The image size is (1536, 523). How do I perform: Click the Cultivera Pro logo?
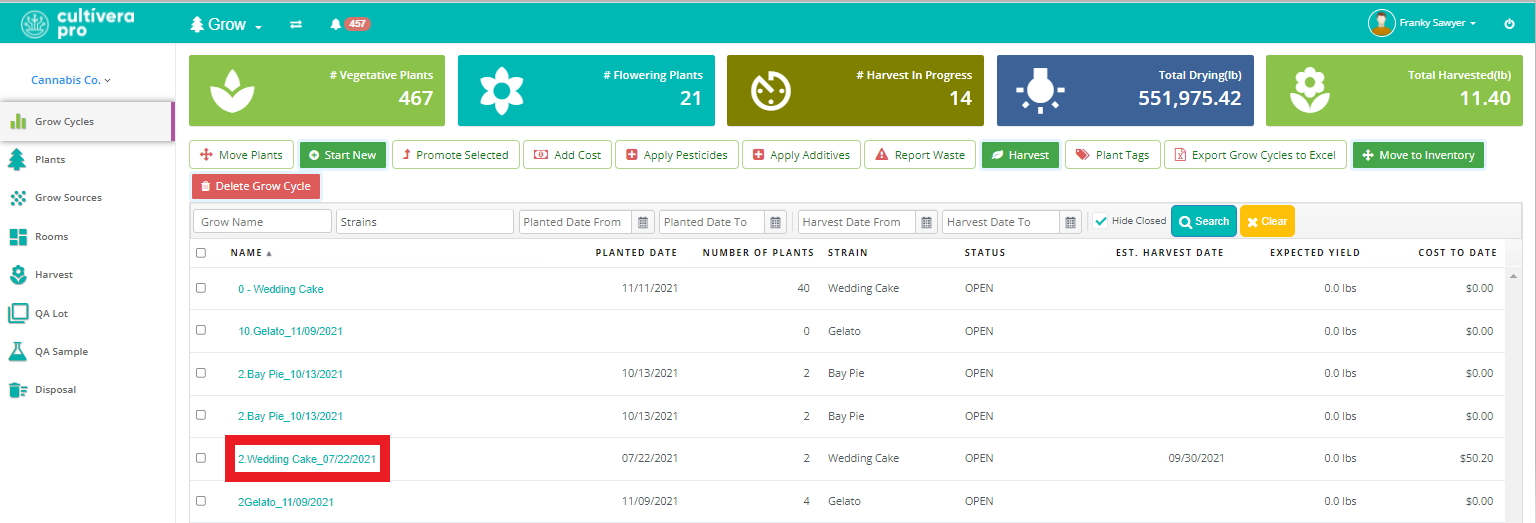77,23
